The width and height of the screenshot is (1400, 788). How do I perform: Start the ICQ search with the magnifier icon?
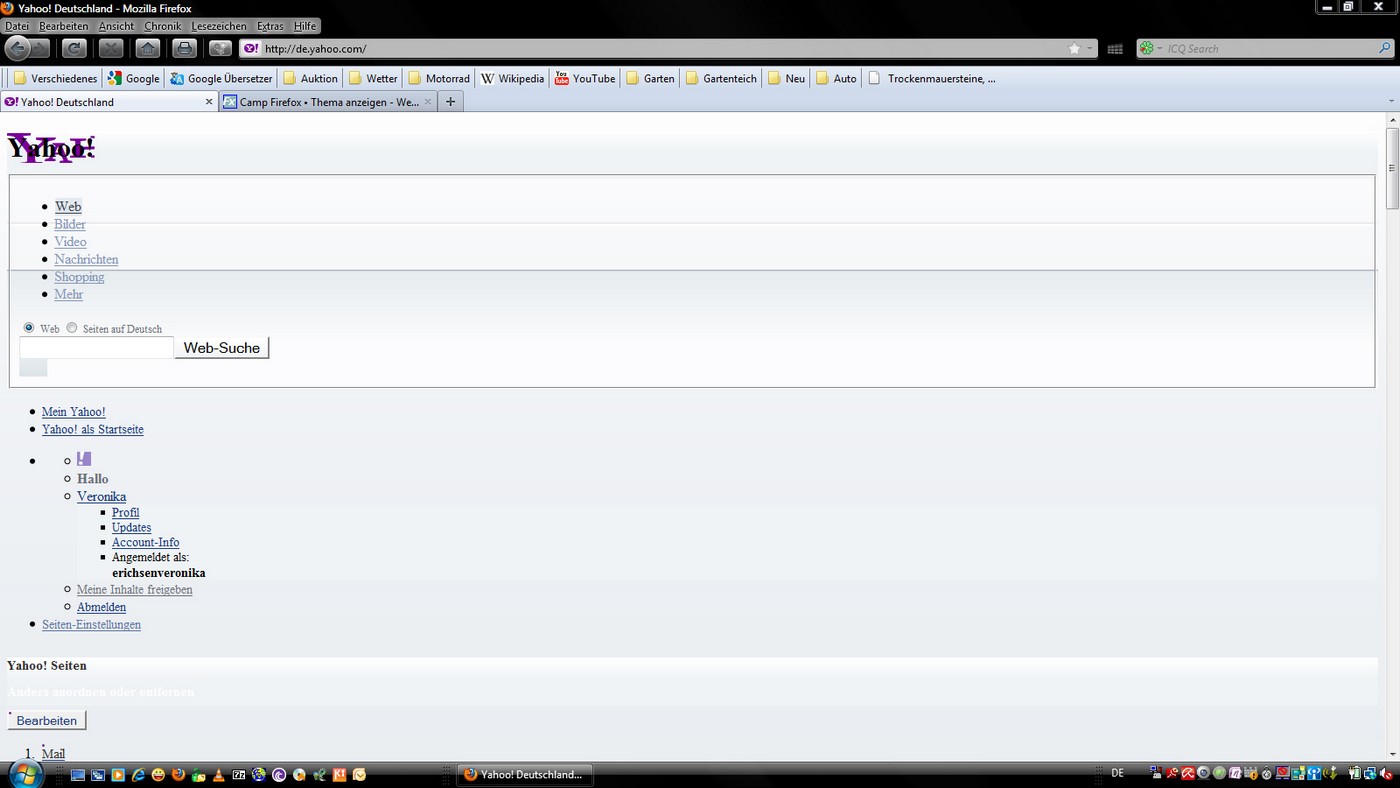coord(1385,48)
